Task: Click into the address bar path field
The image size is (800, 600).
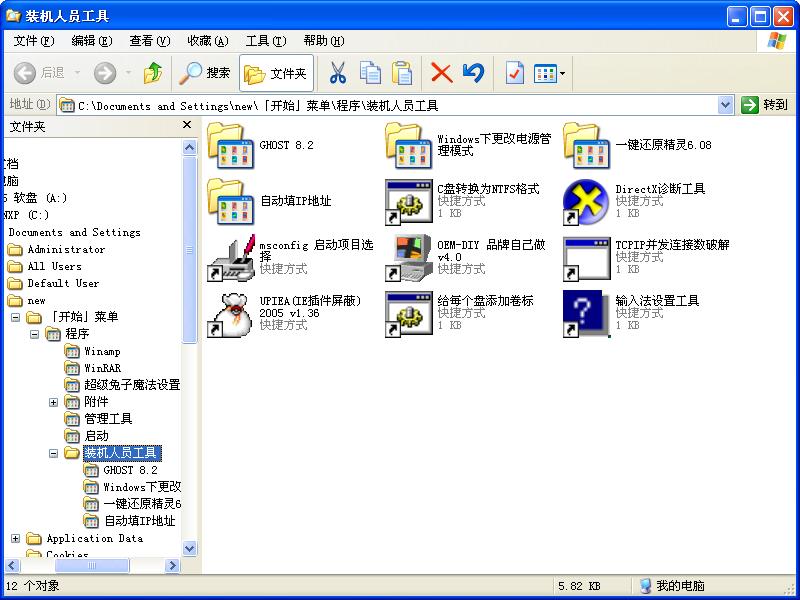Action: point(388,106)
